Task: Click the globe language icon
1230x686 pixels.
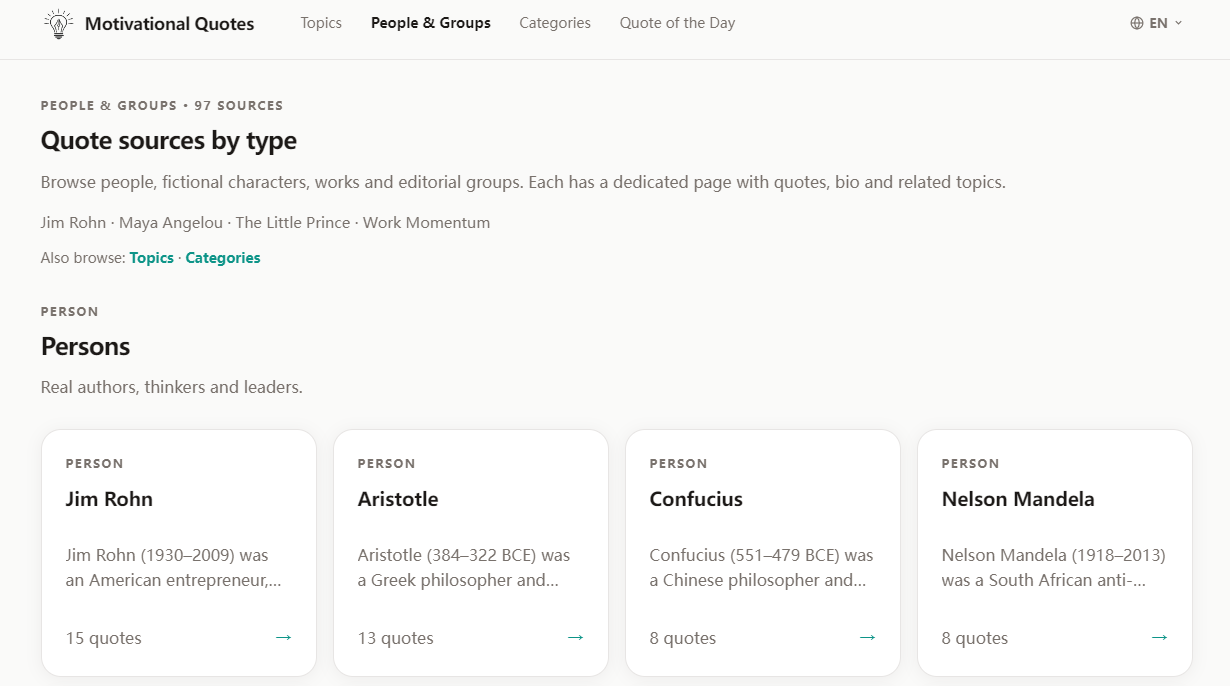Action: tap(1137, 23)
